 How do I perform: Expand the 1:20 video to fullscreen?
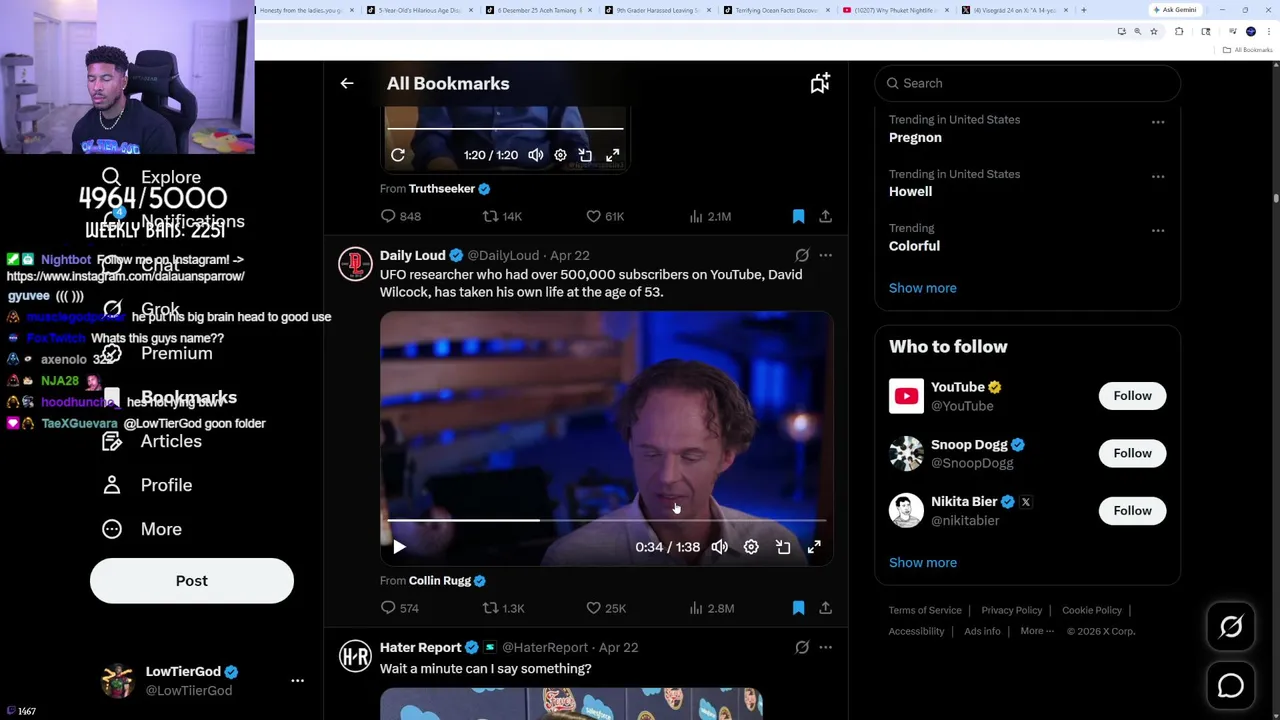(x=612, y=155)
